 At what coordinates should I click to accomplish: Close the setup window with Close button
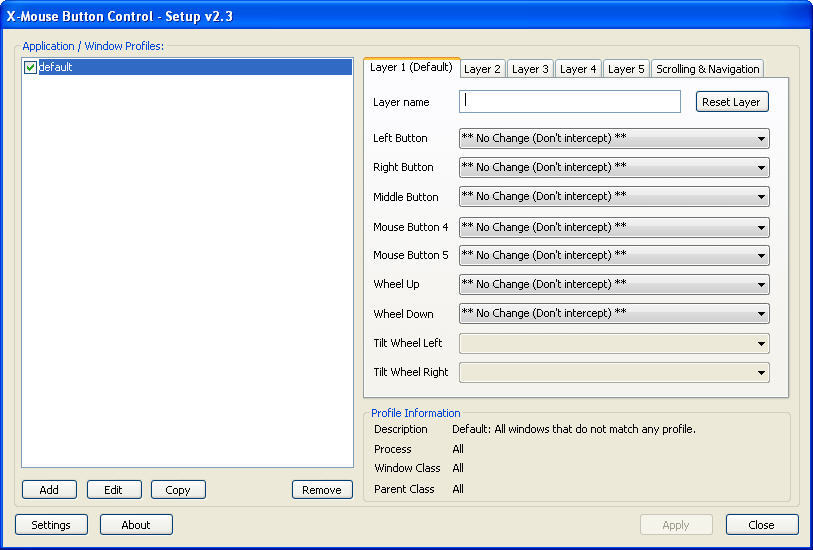(762, 525)
